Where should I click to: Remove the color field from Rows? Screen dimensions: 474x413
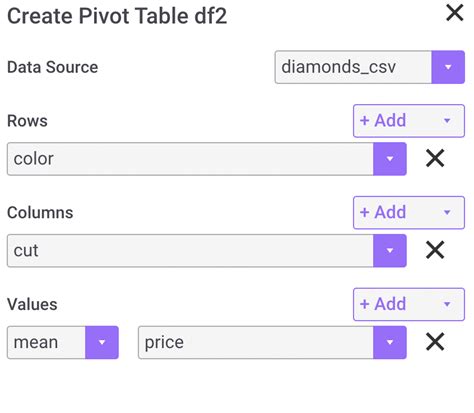point(435,158)
